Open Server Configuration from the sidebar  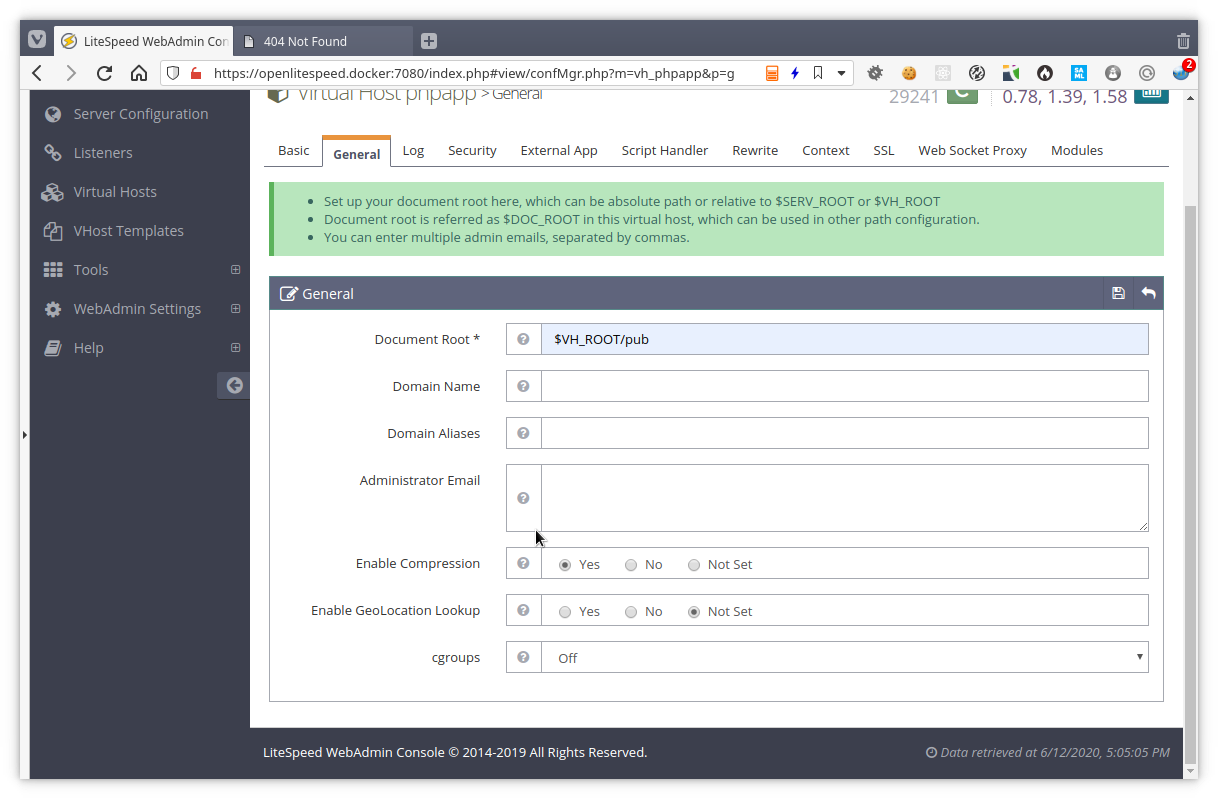tap(140, 113)
